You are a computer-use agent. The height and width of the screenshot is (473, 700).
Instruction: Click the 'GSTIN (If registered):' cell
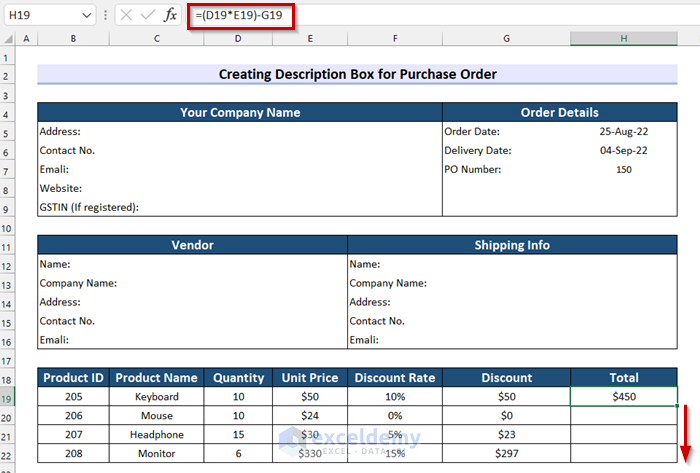(89, 207)
